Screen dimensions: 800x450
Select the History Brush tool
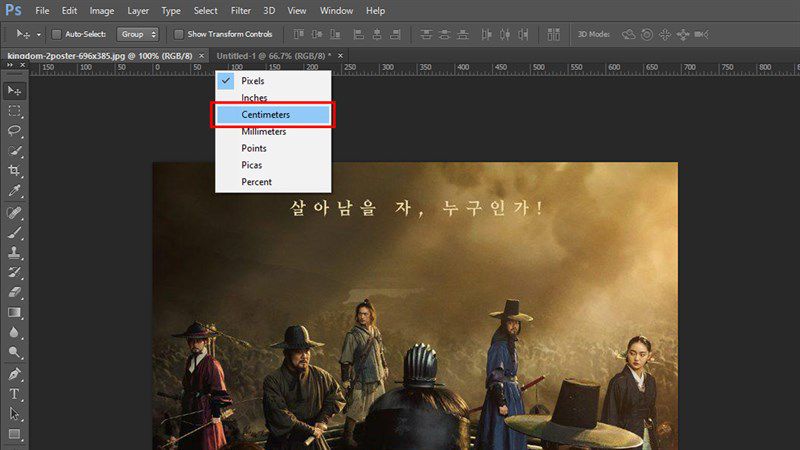tap(14, 272)
